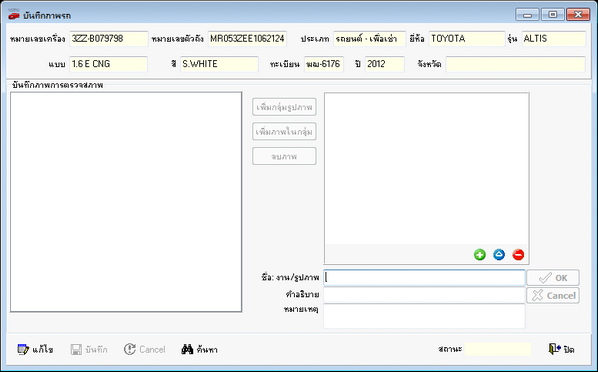Click the bottom toolbar Cancel button
Screen dimensions: 598x372
click(x=145, y=349)
